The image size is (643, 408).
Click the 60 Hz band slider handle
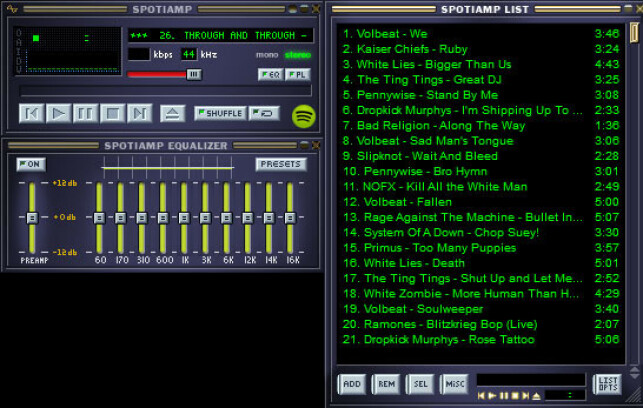tap(99, 218)
